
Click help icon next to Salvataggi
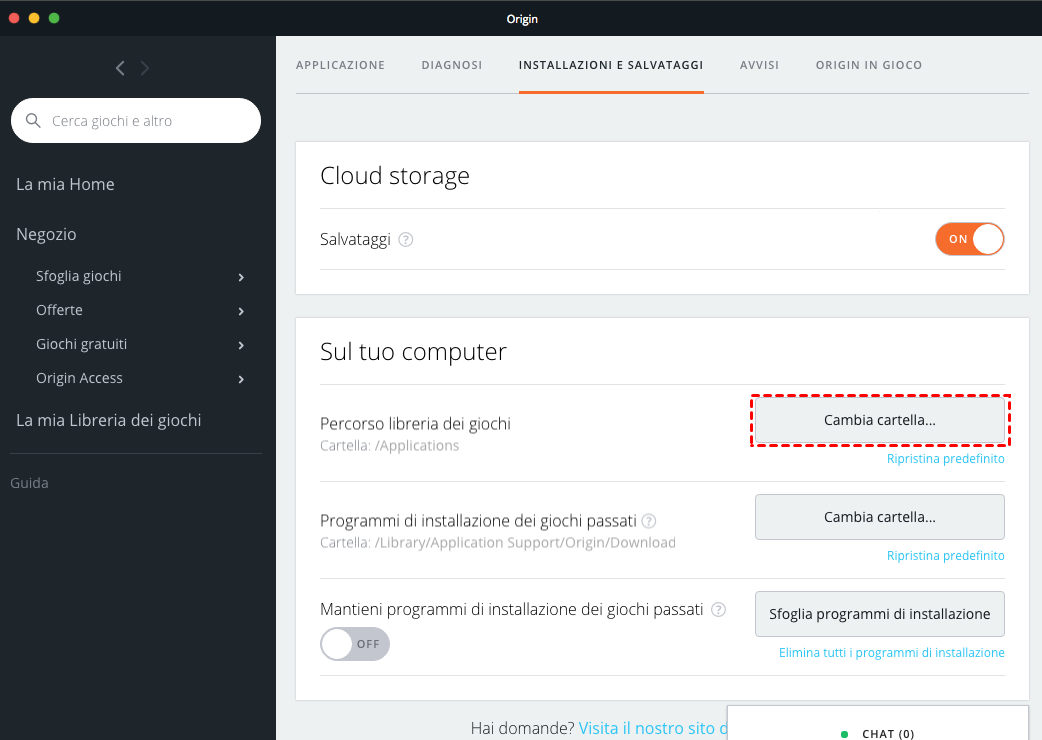click(x=406, y=240)
